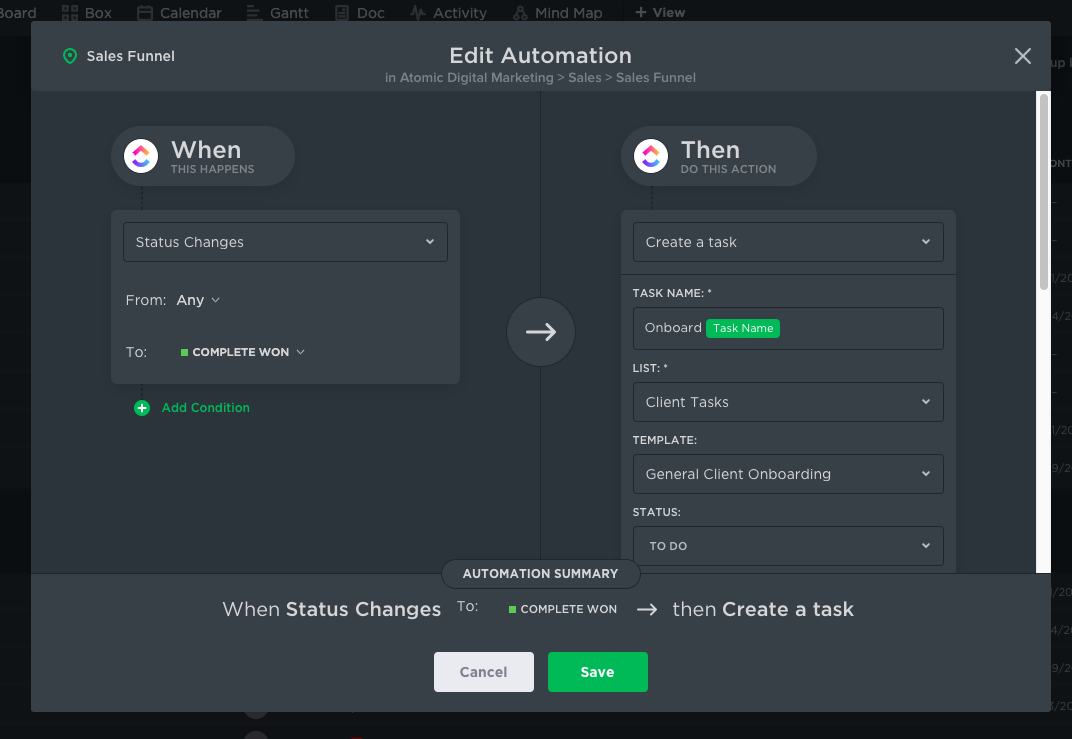The width and height of the screenshot is (1072, 739).
Task: Click the ClickUp icon on the Then bubble
Action: [x=651, y=156]
